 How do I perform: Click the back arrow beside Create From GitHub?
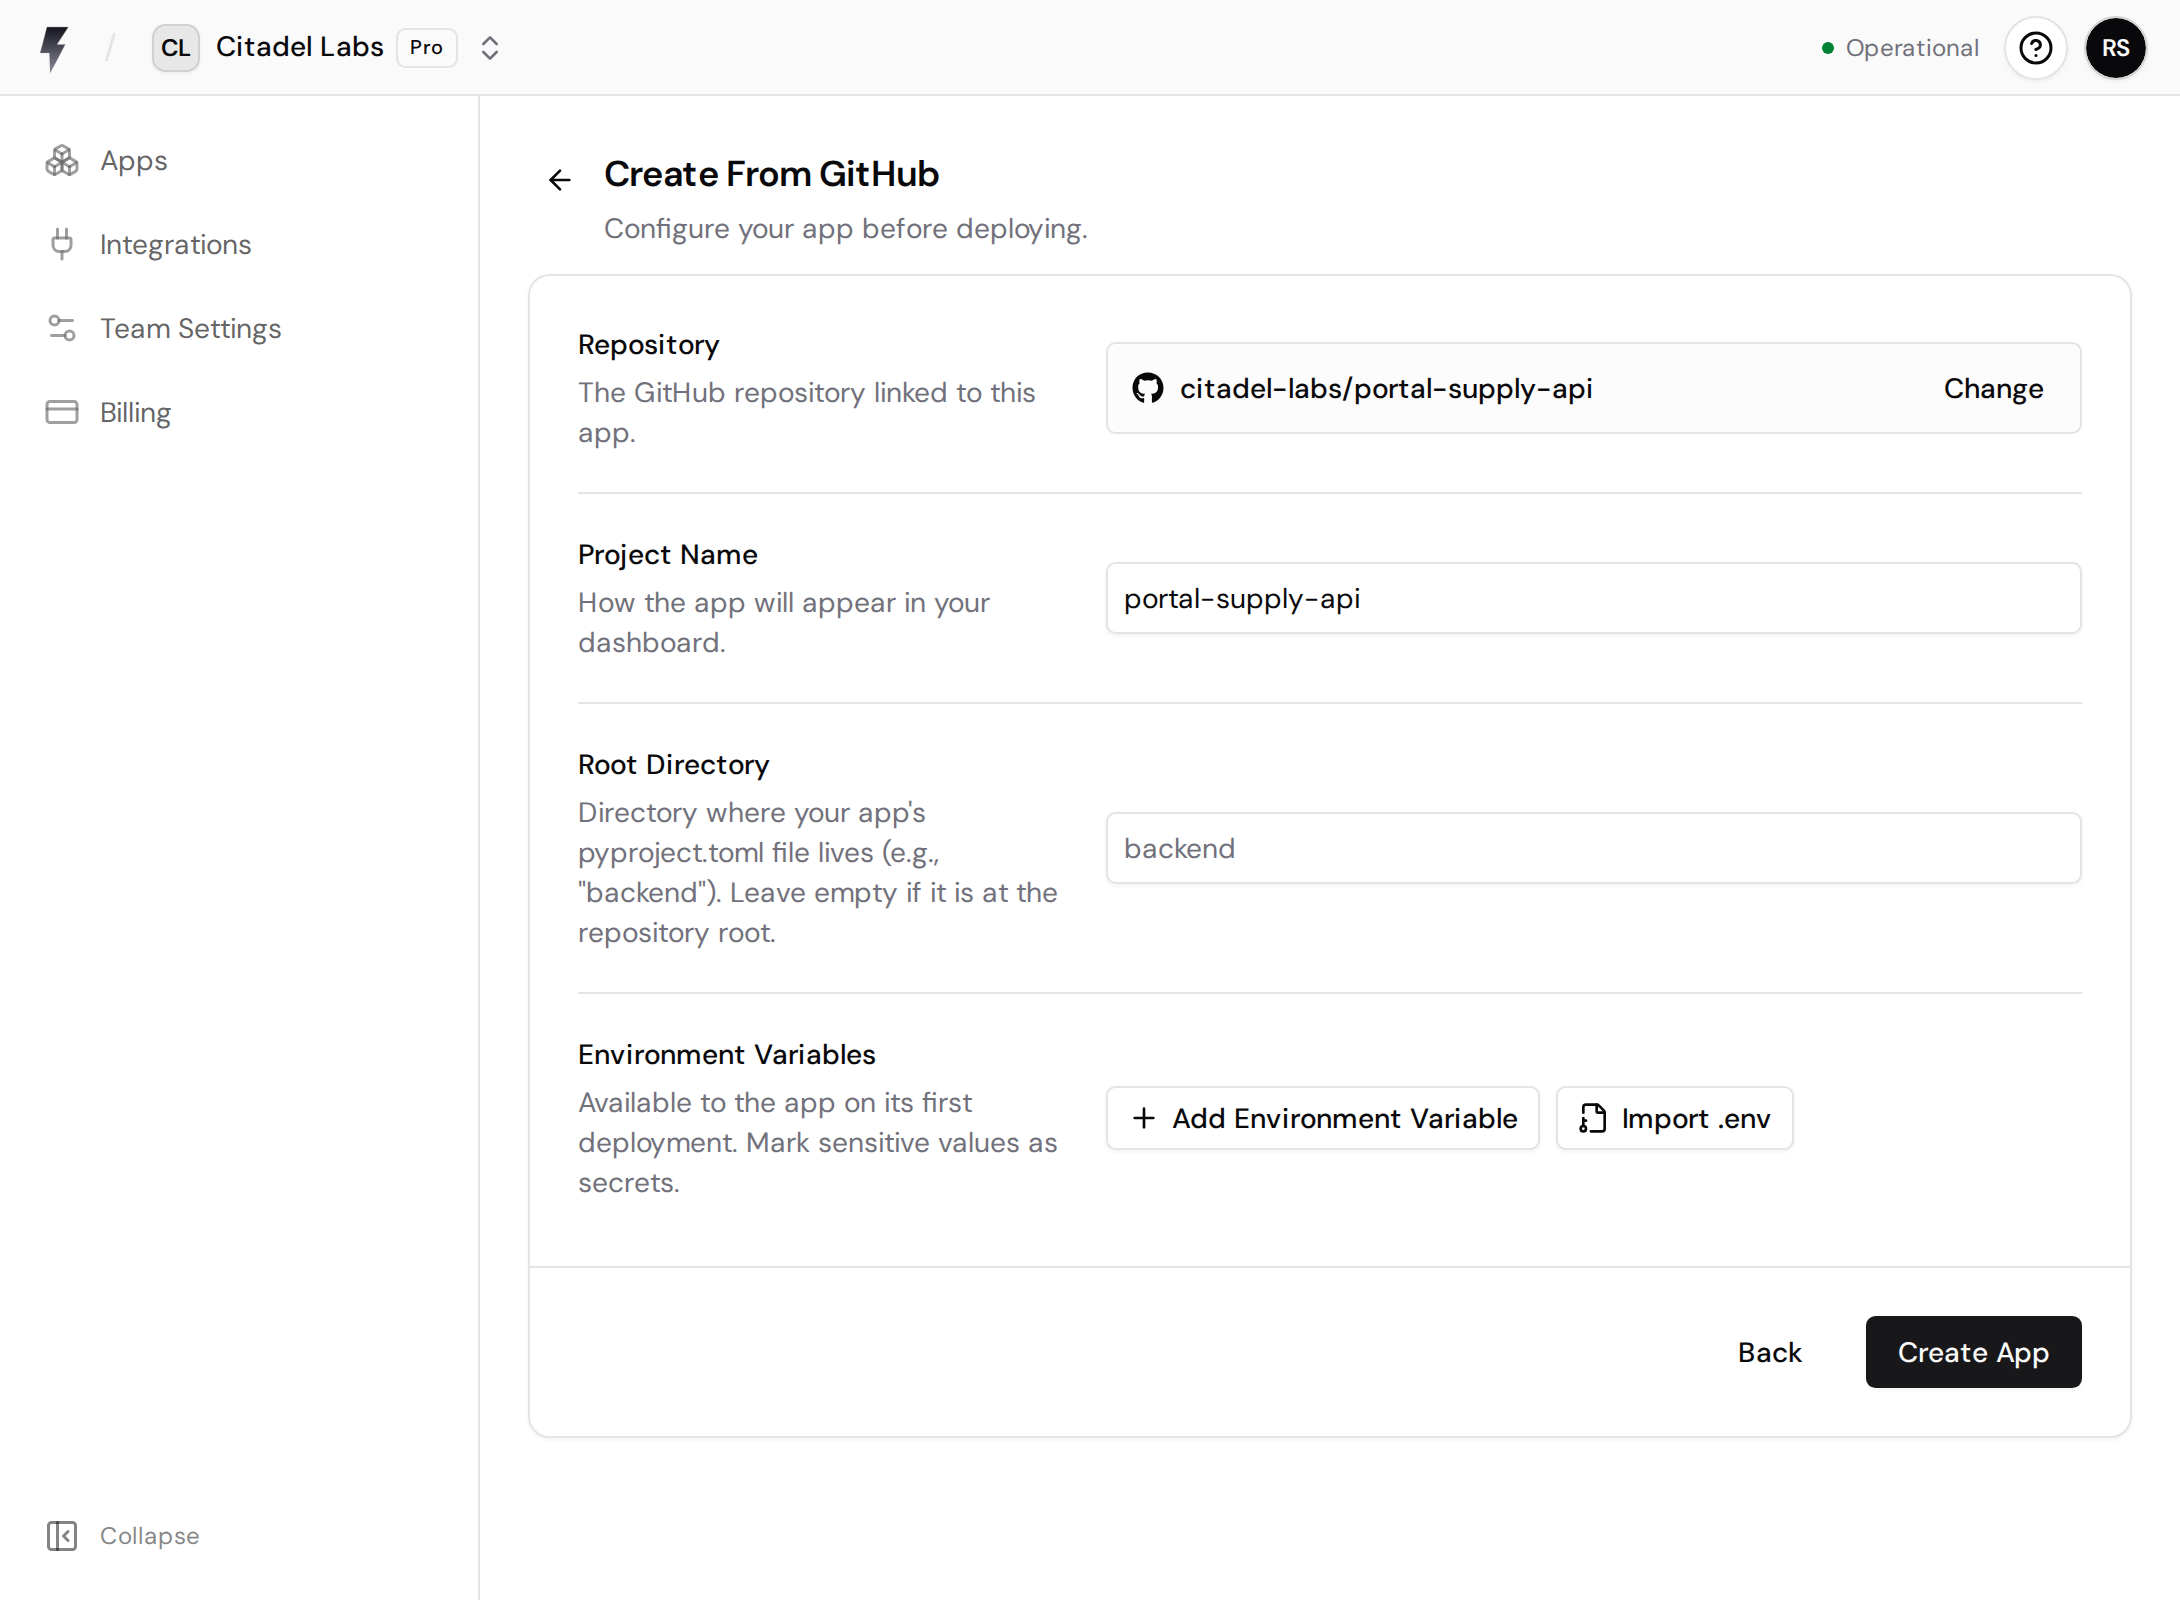[x=560, y=180]
